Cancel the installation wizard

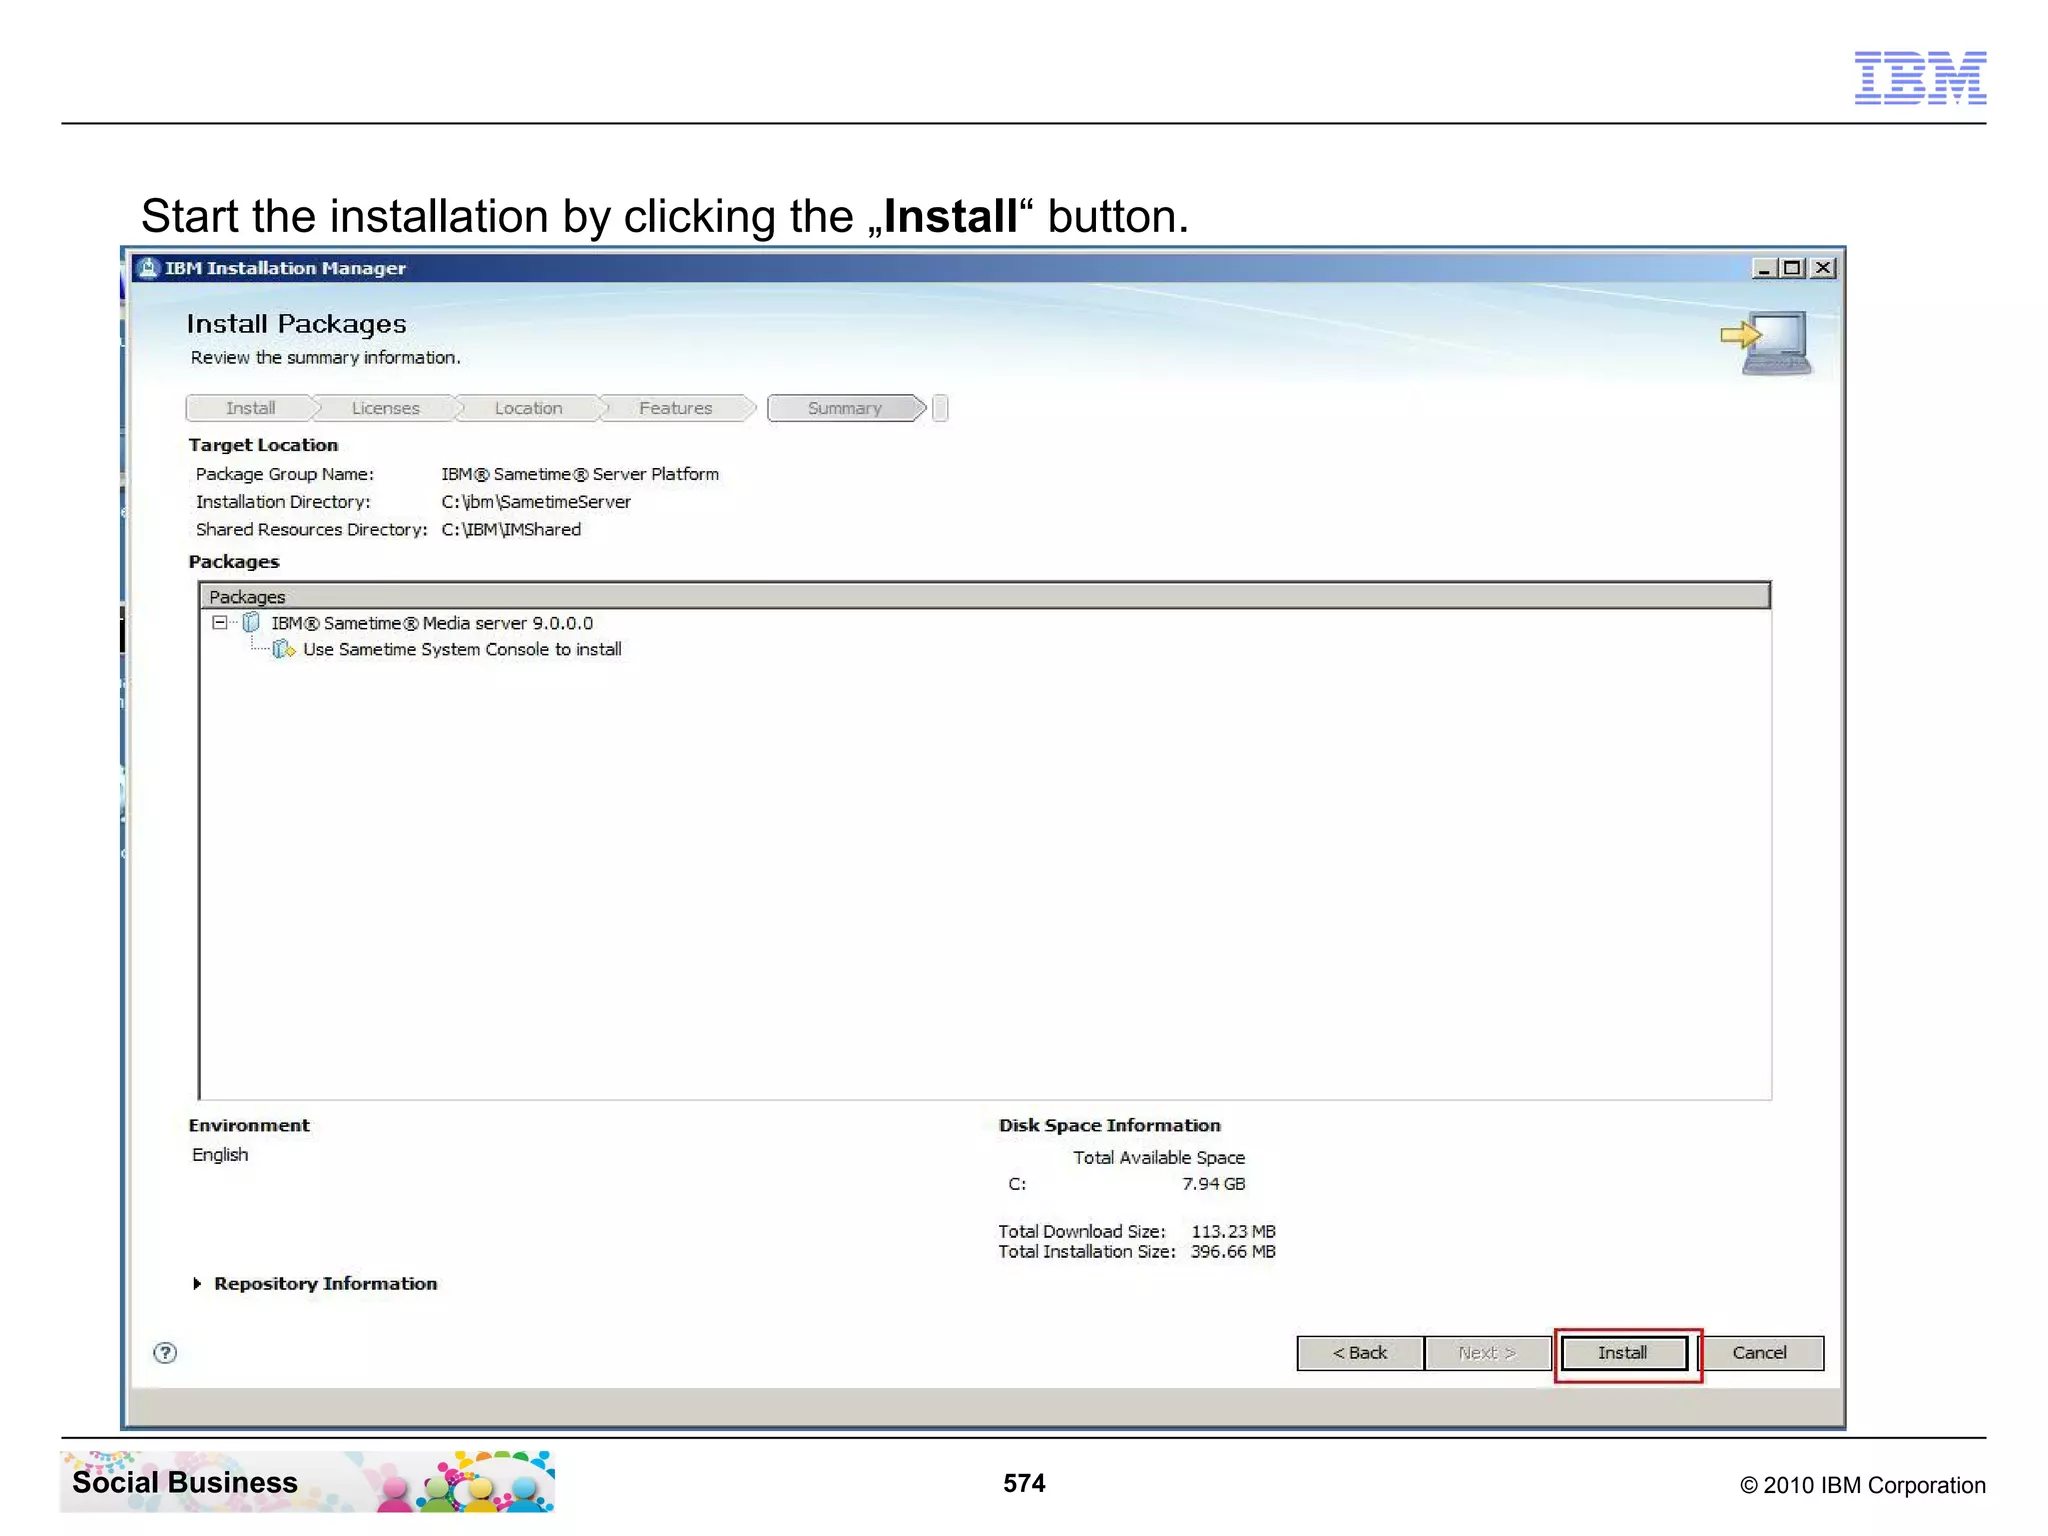(1760, 1353)
